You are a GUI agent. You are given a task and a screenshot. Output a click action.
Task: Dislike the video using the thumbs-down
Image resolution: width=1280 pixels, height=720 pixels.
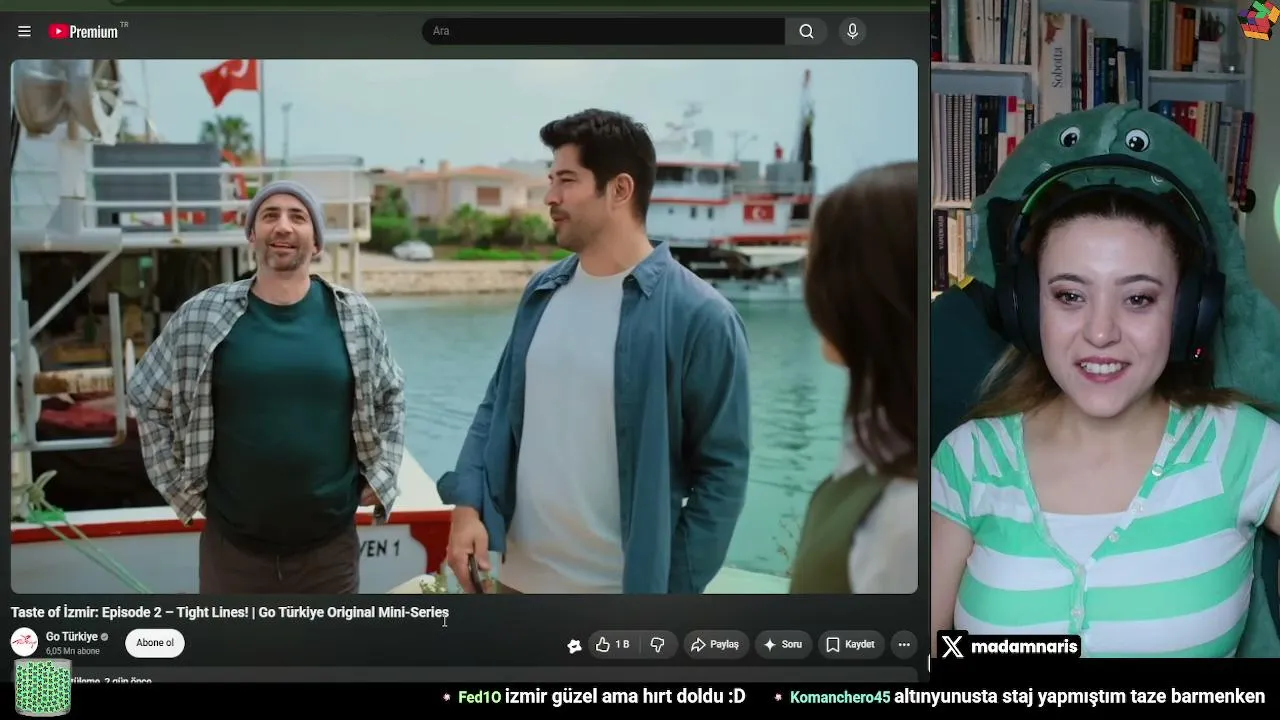[657, 645]
